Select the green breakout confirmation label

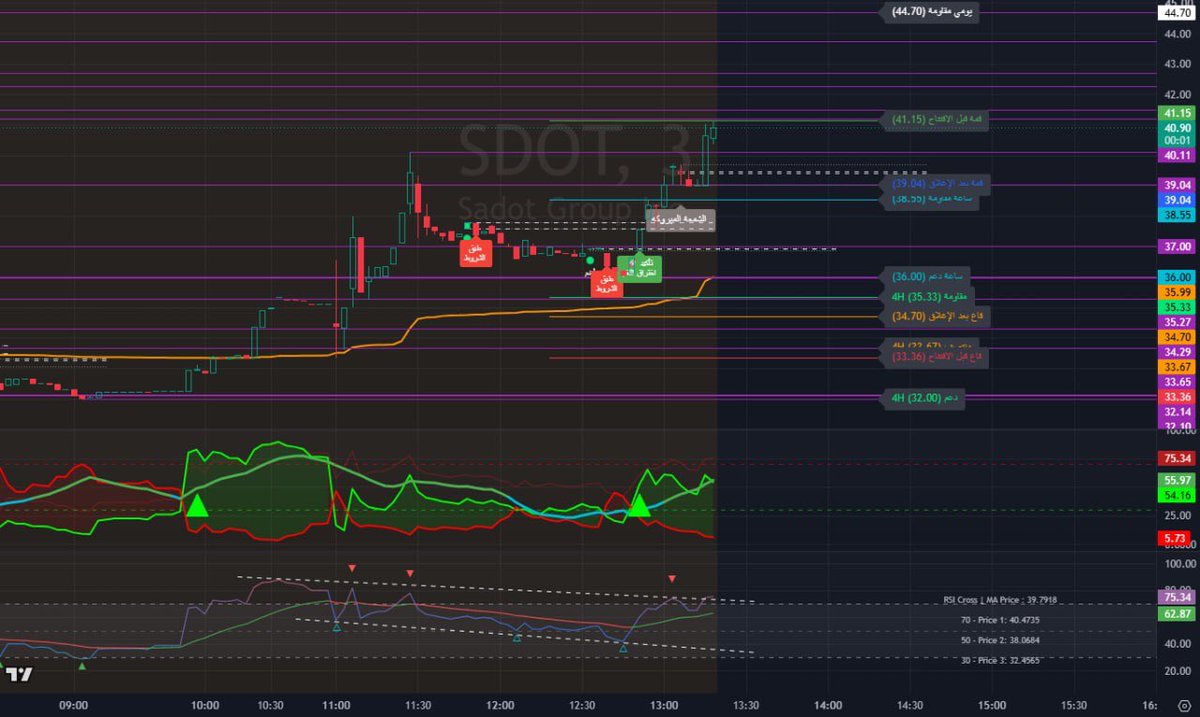(x=639, y=268)
